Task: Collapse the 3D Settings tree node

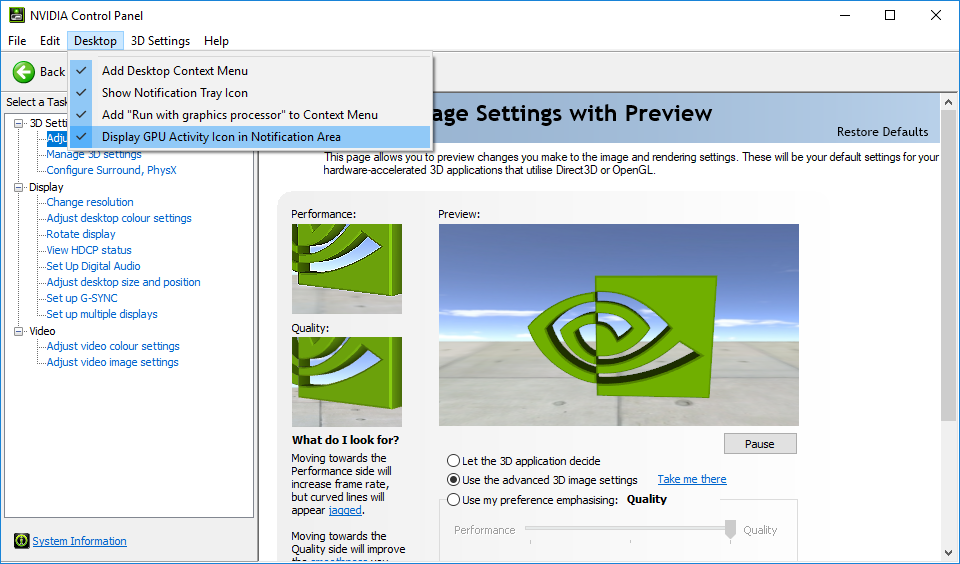Action: click(18, 123)
